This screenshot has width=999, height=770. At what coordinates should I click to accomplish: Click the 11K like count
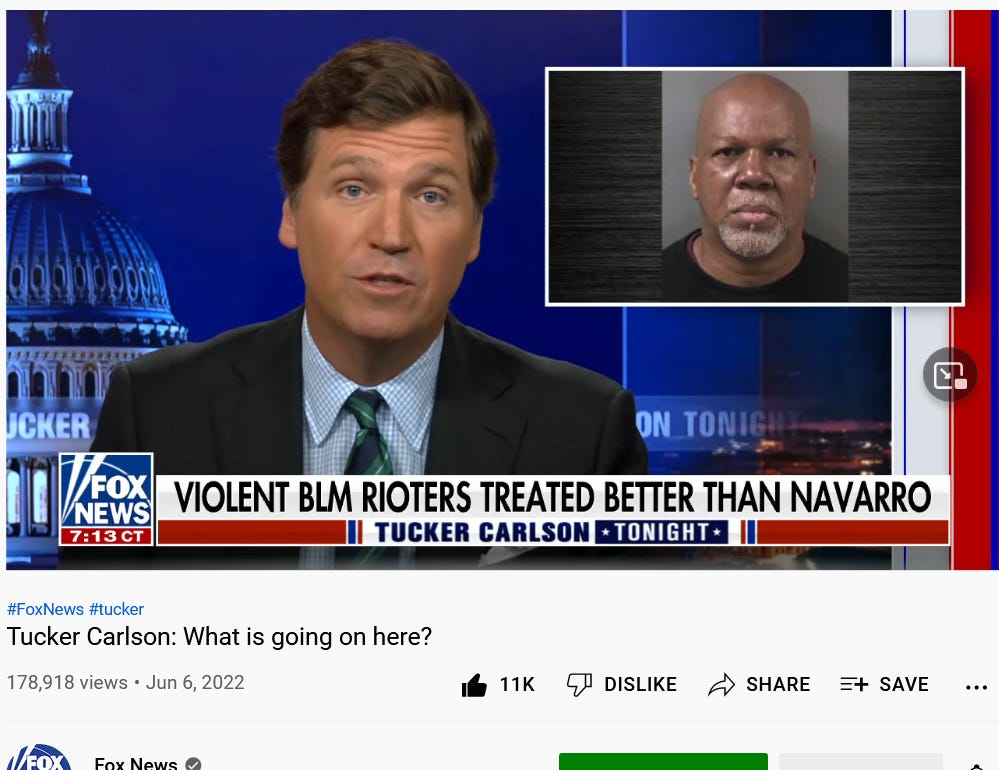[517, 685]
